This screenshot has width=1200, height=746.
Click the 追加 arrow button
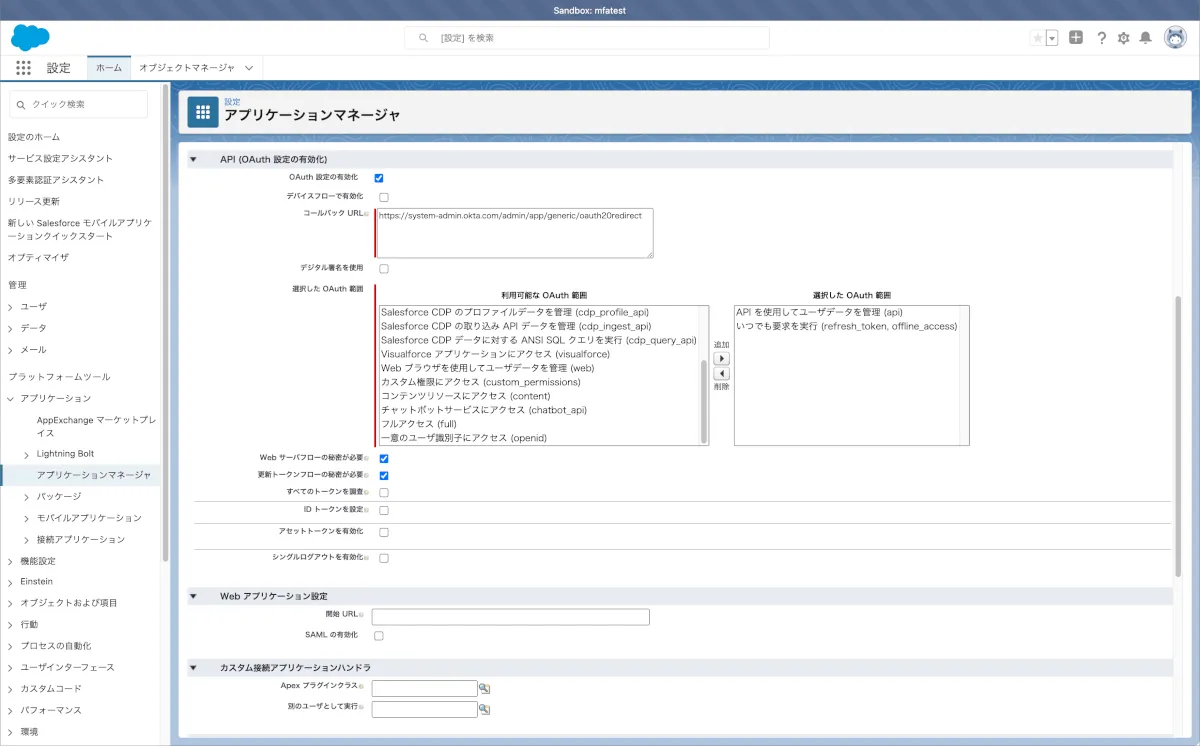point(721,358)
